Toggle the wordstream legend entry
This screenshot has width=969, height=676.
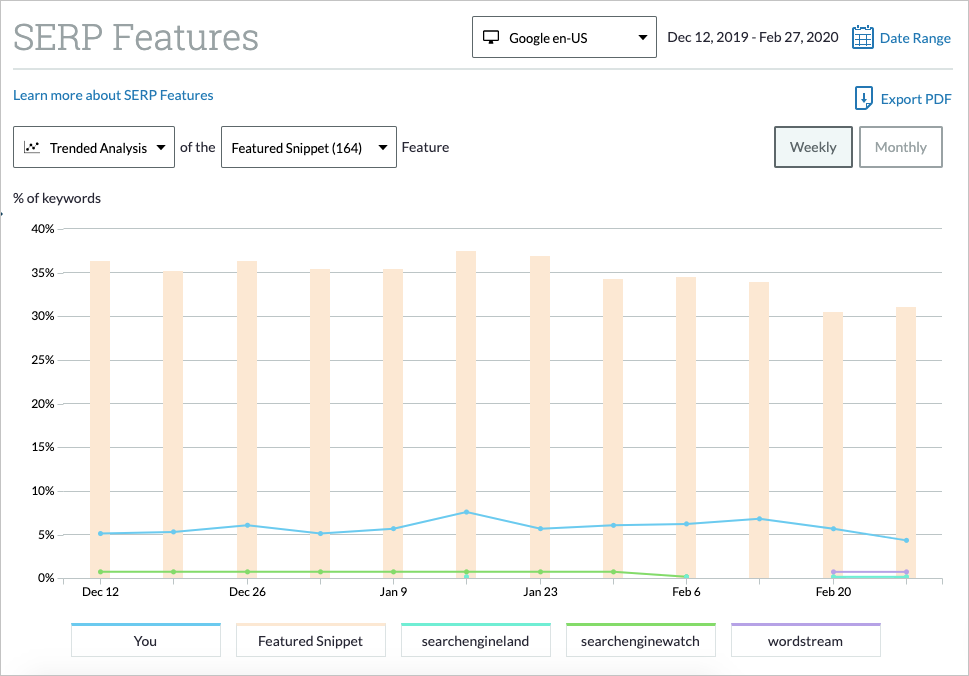coord(805,639)
